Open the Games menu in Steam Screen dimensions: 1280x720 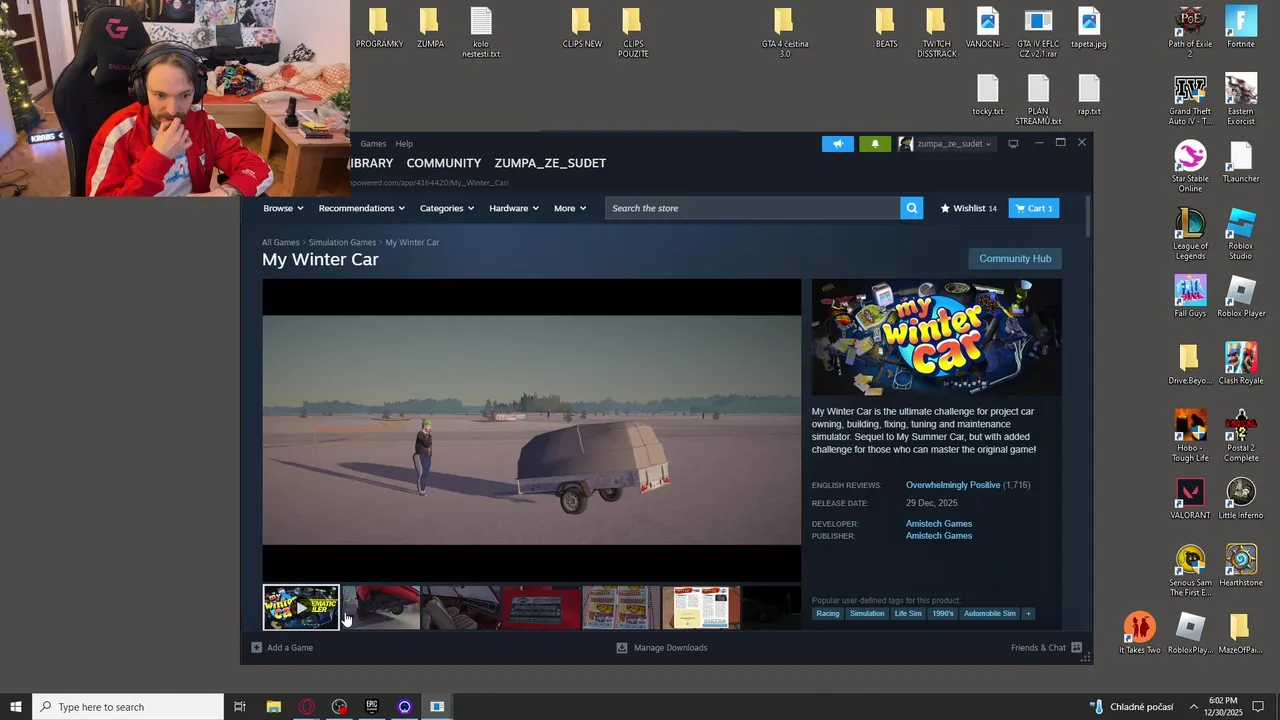click(x=373, y=144)
